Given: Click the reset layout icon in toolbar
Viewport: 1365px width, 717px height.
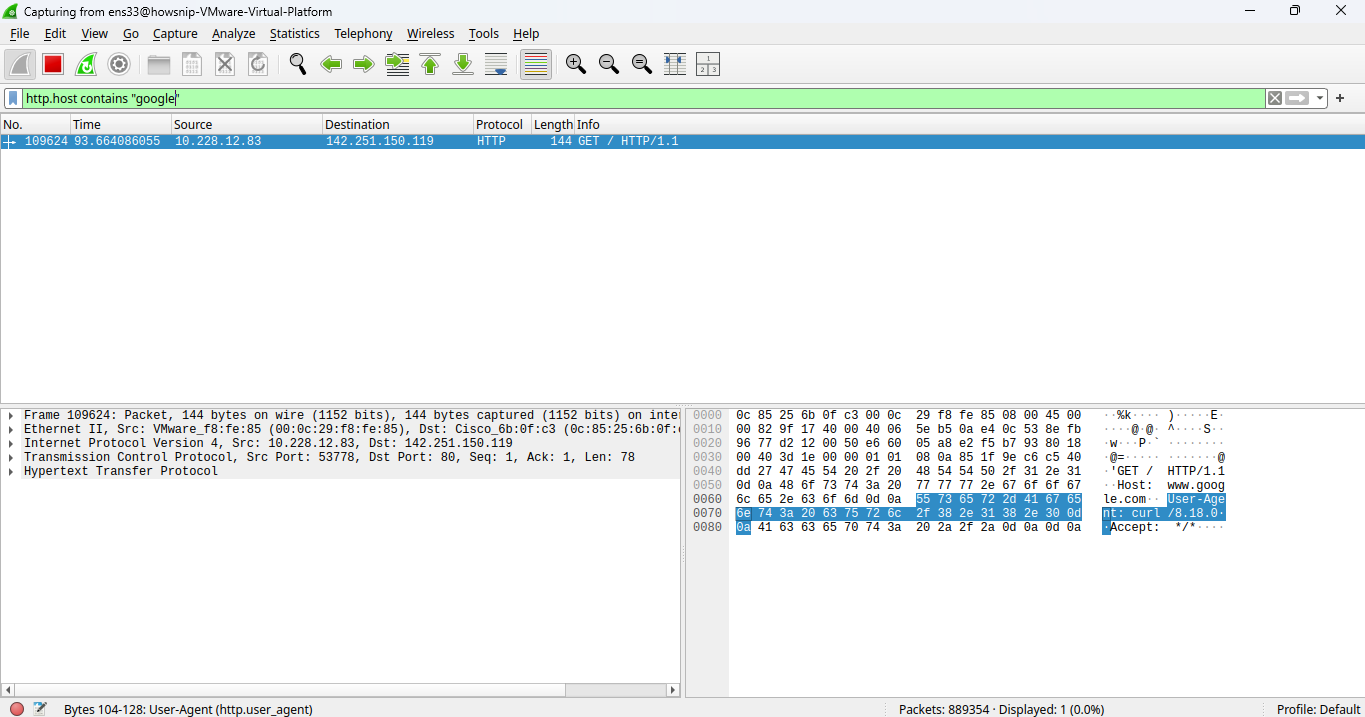Looking at the screenshot, I should click(x=708, y=65).
